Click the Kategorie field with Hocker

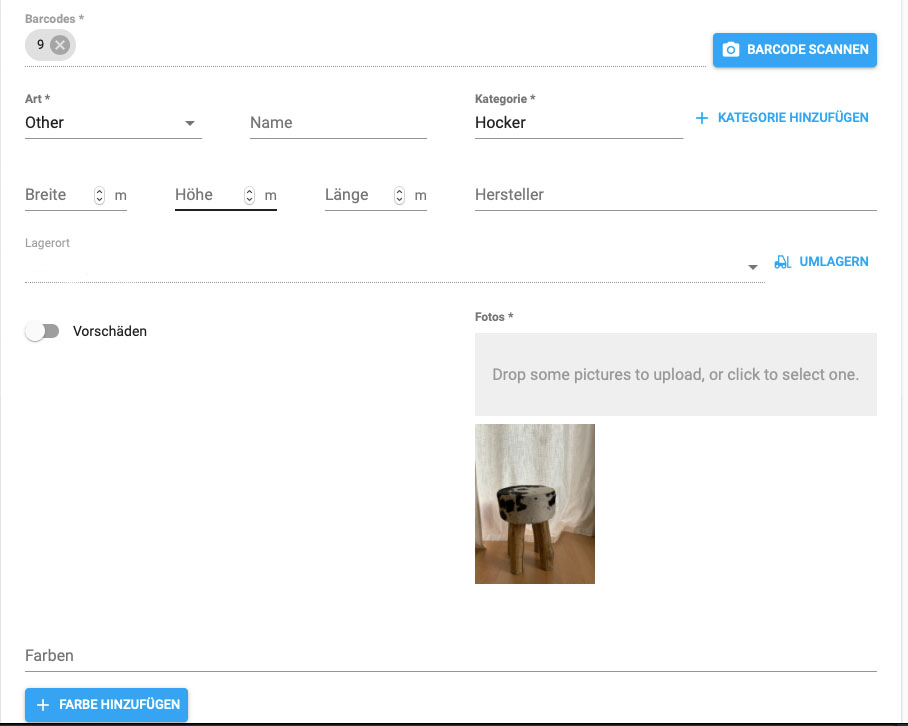(x=579, y=123)
